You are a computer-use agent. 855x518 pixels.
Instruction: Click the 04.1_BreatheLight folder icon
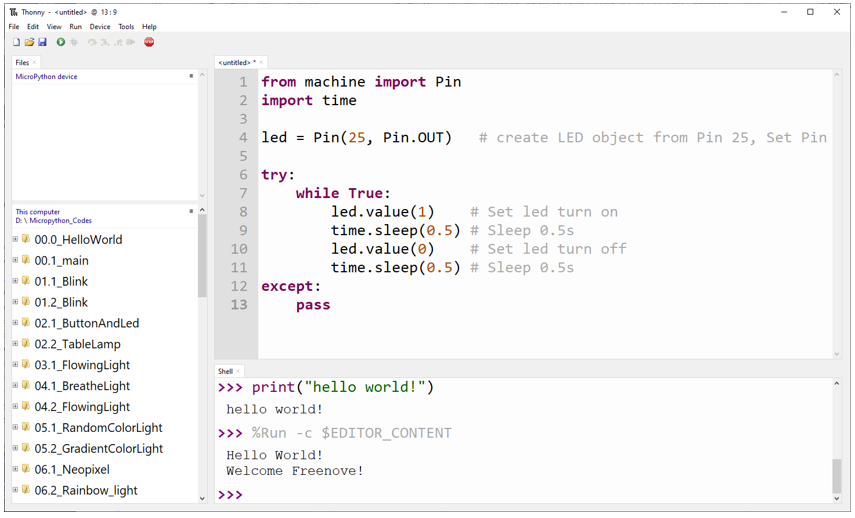(x=26, y=386)
